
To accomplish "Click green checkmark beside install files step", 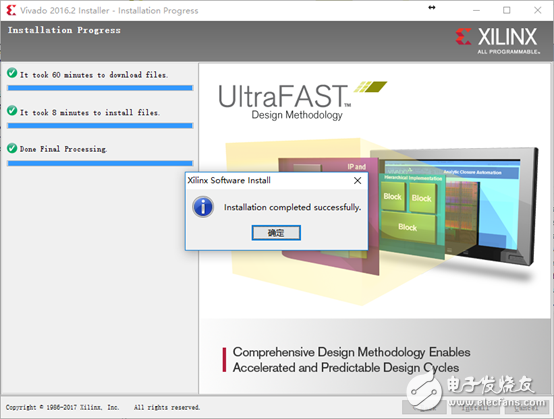I will (12, 111).
